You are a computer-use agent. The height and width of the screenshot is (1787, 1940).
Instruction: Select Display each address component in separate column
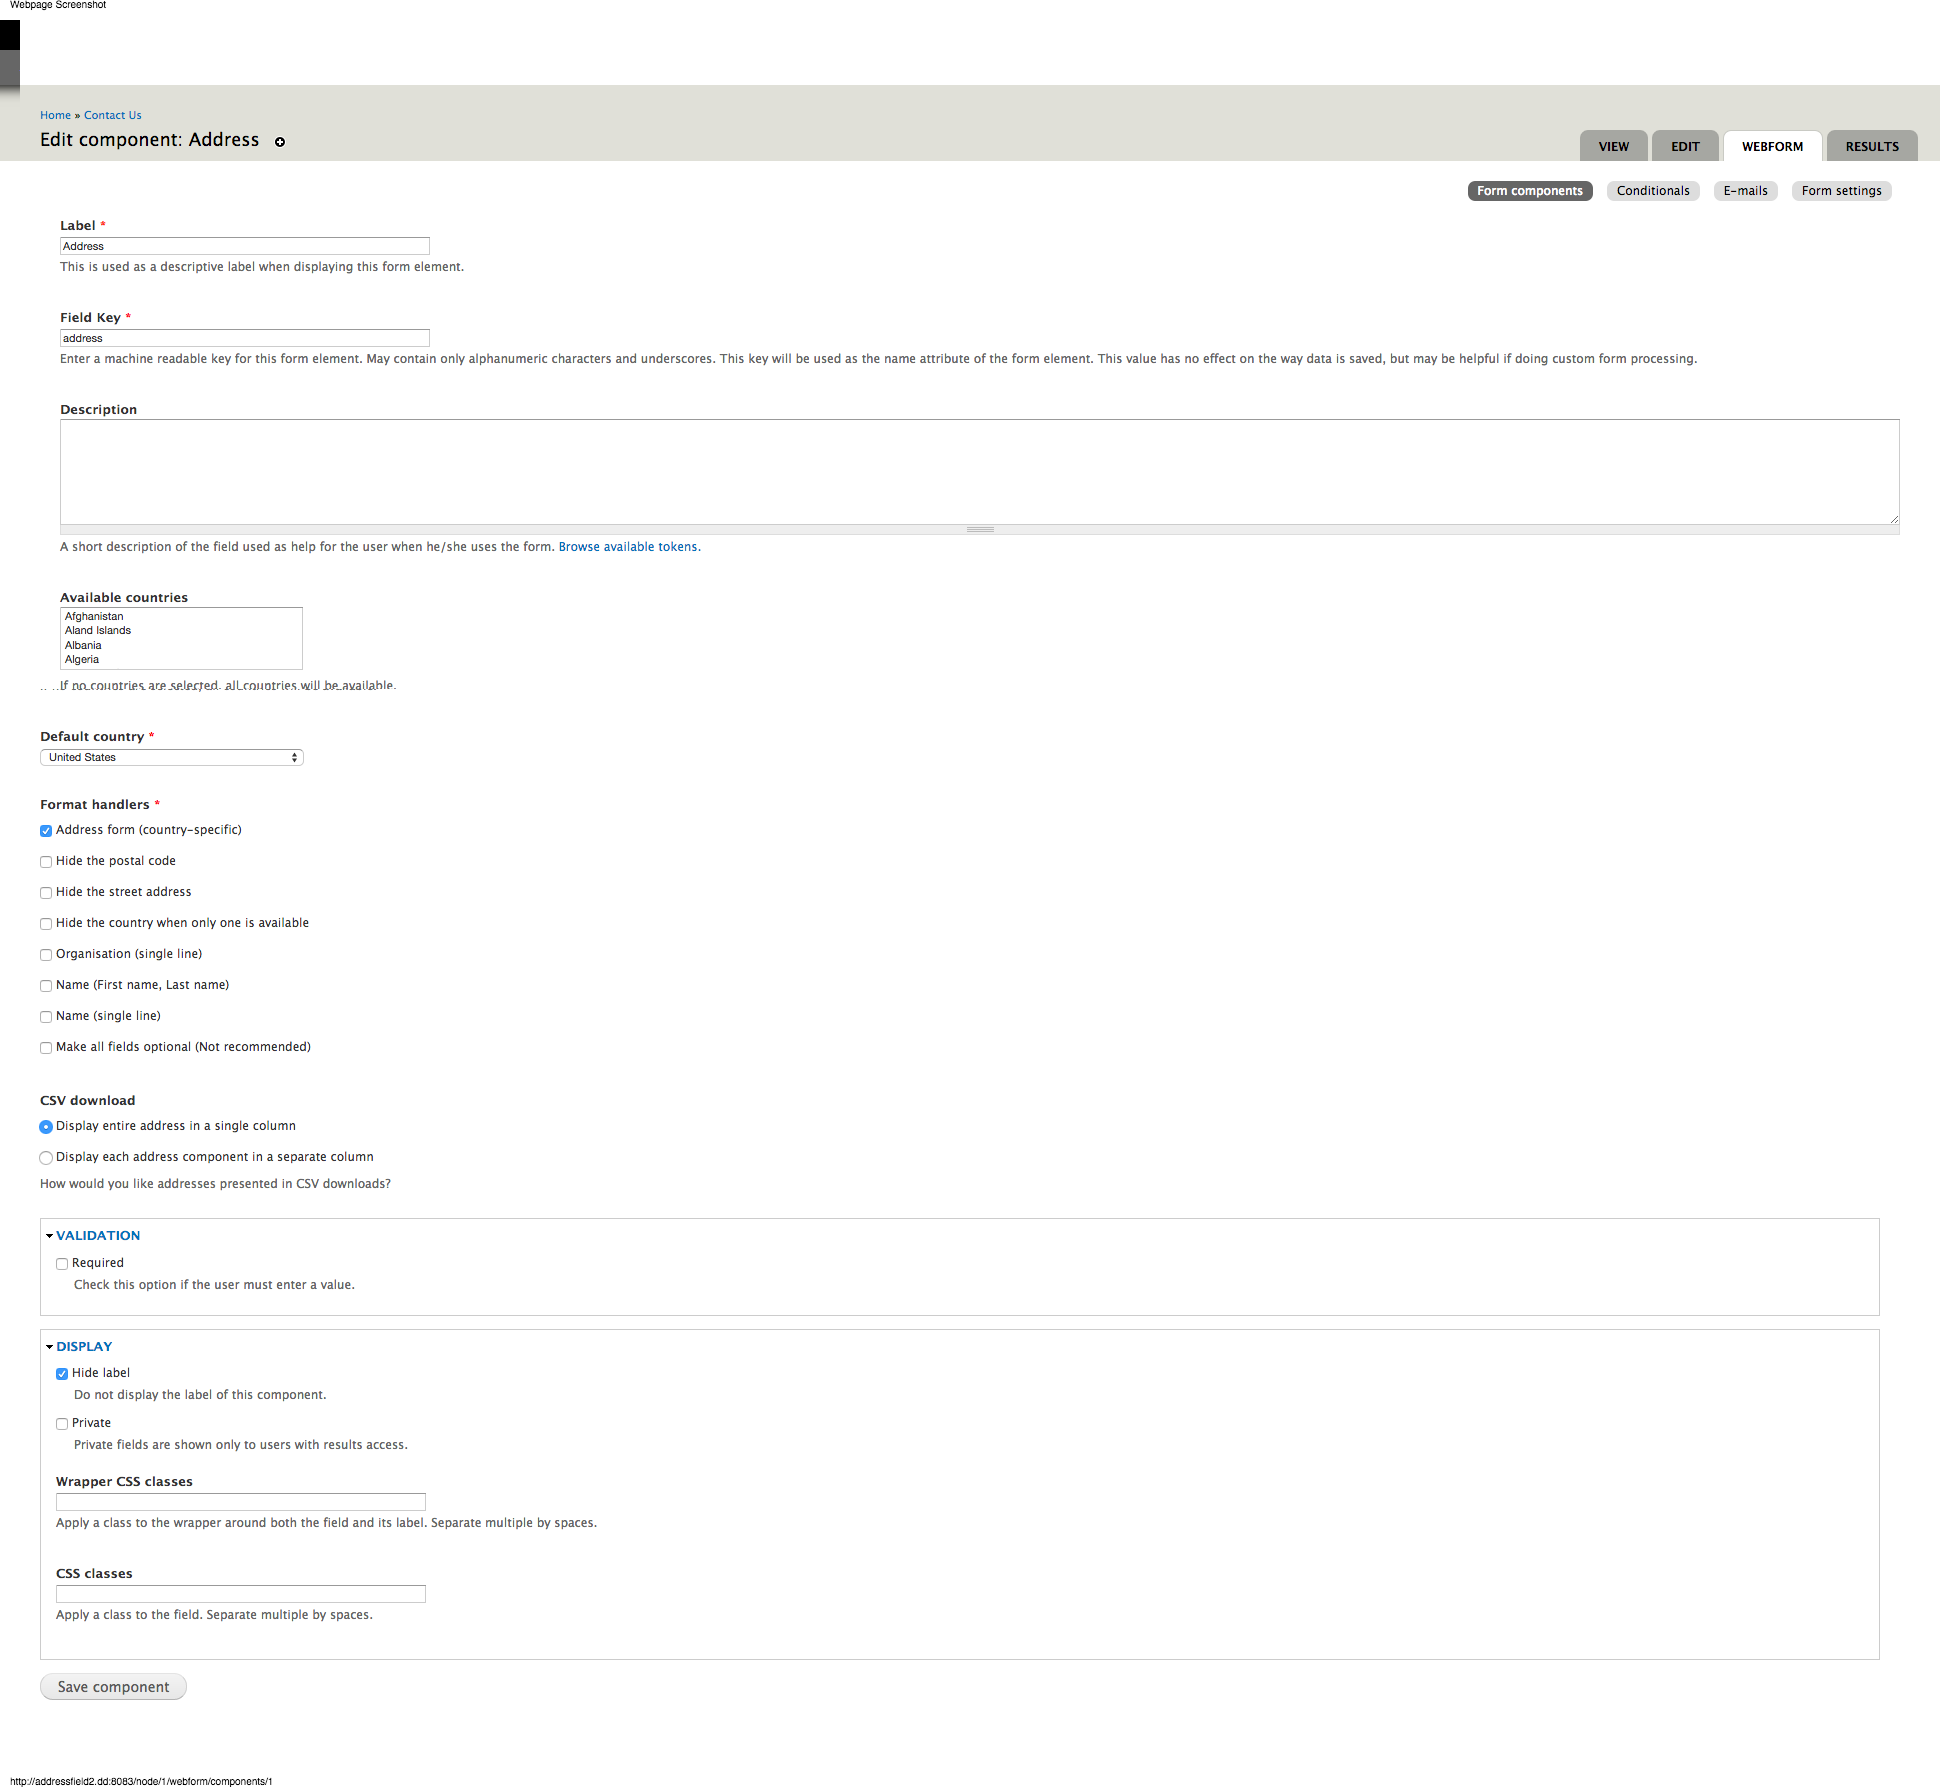[46, 1157]
